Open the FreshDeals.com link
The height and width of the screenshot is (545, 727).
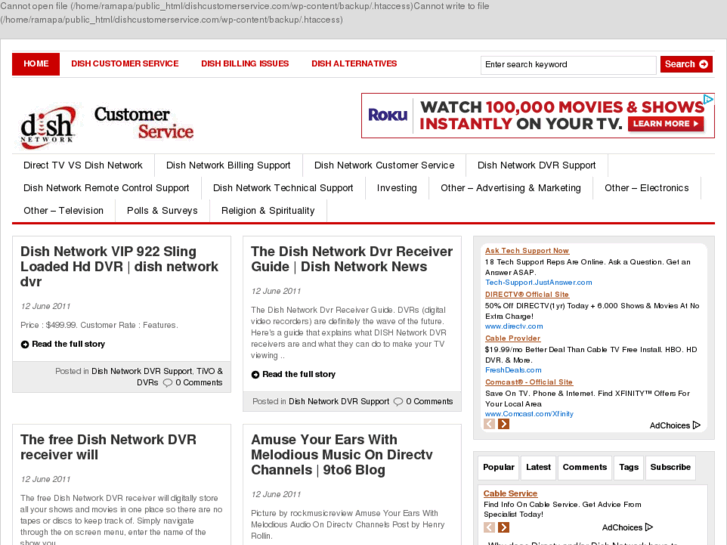pos(513,370)
